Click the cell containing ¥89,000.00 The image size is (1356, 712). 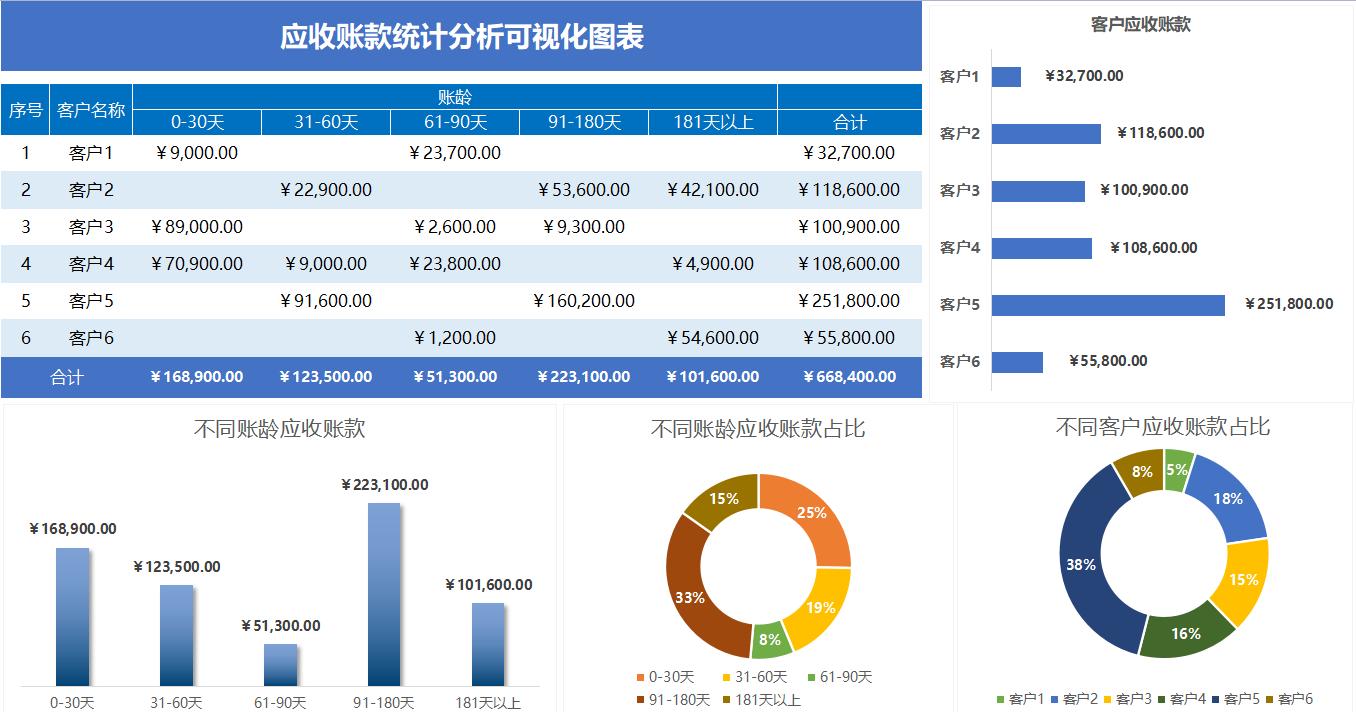(x=198, y=227)
